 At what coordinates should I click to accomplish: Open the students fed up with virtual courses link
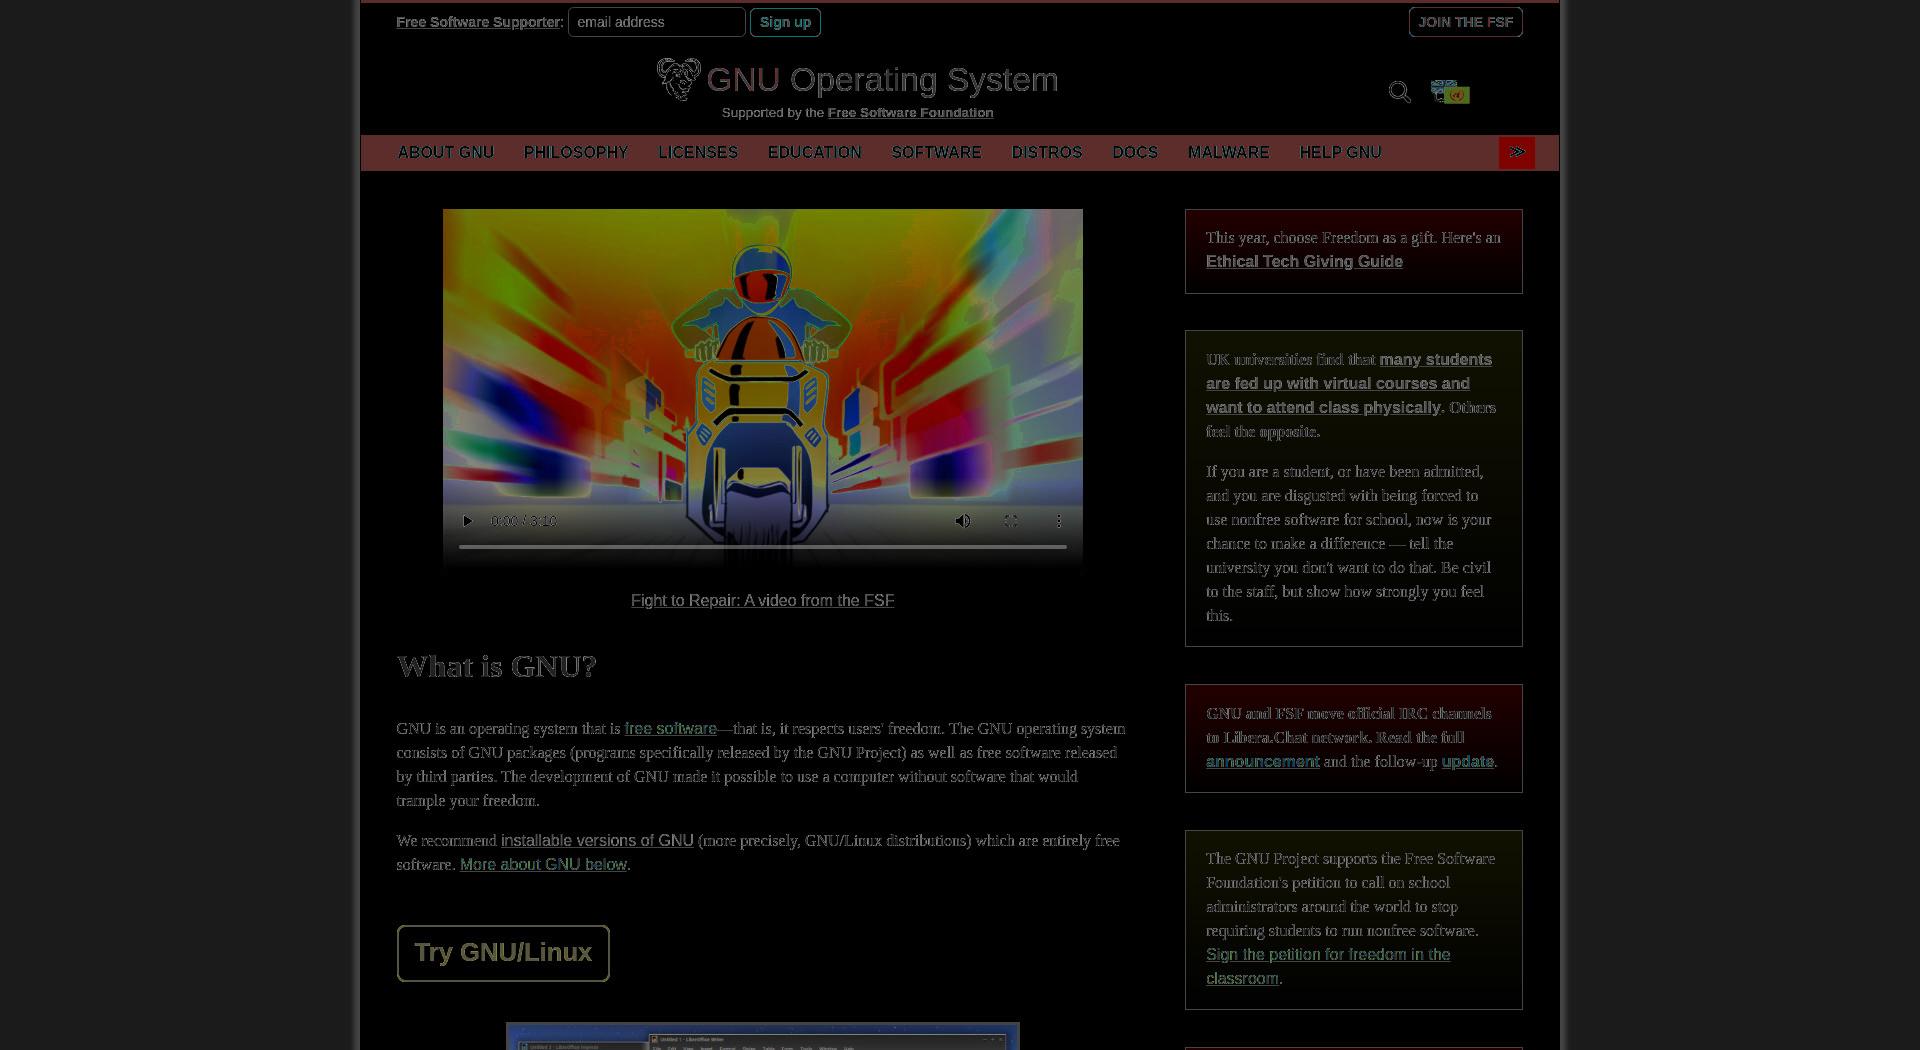tap(1349, 383)
